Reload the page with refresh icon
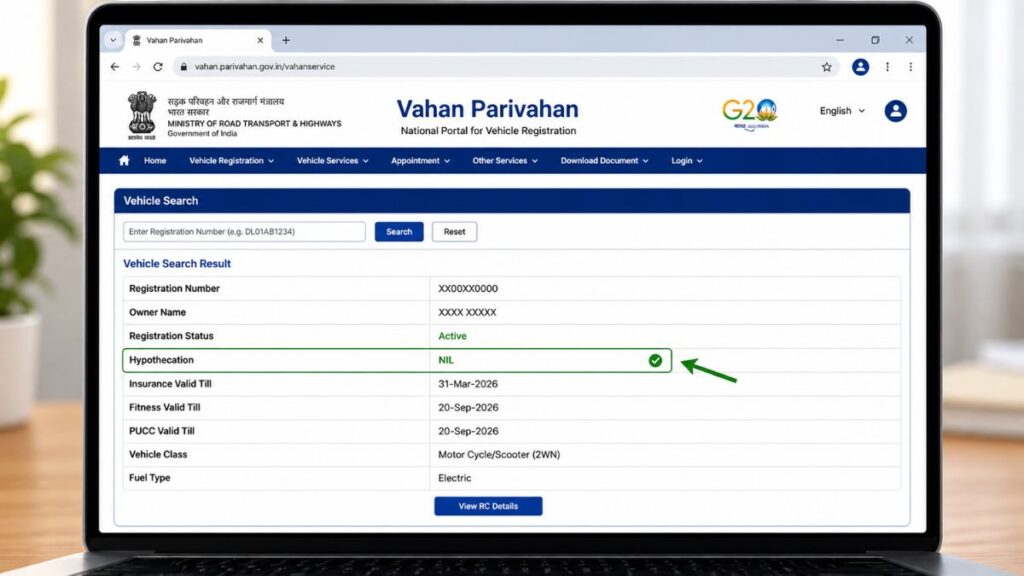1024x576 pixels. (x=158, y=67)
